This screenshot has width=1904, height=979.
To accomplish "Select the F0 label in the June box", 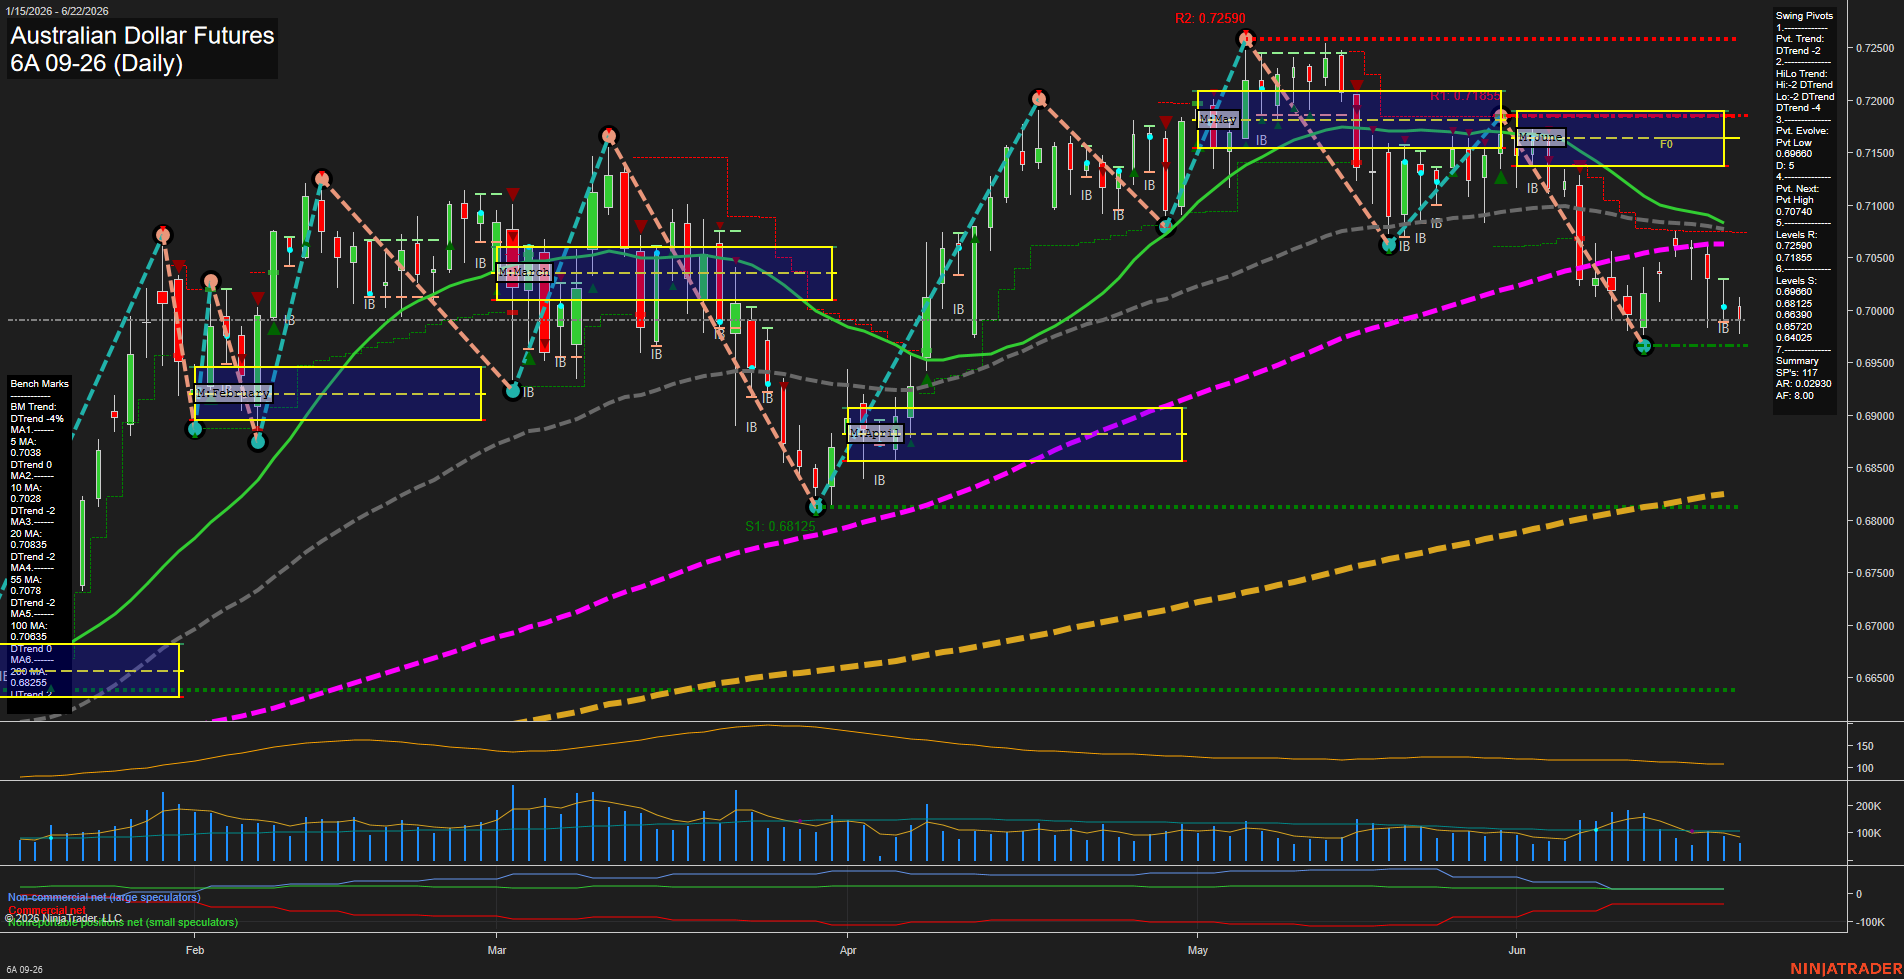I will pos(1666,144).
